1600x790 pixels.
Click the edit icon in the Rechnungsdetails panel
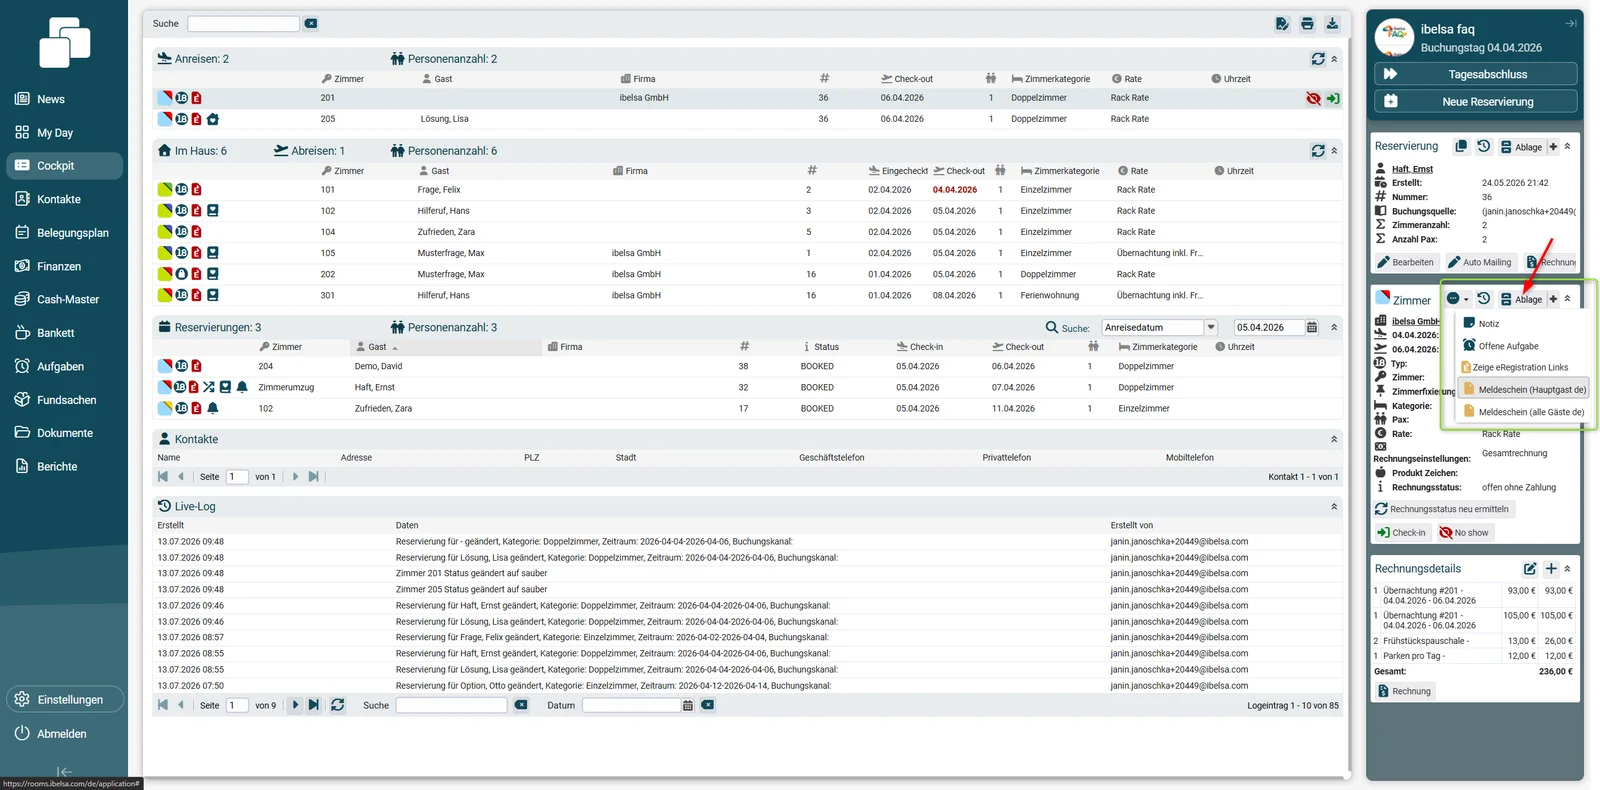[x=1530, y=568]
